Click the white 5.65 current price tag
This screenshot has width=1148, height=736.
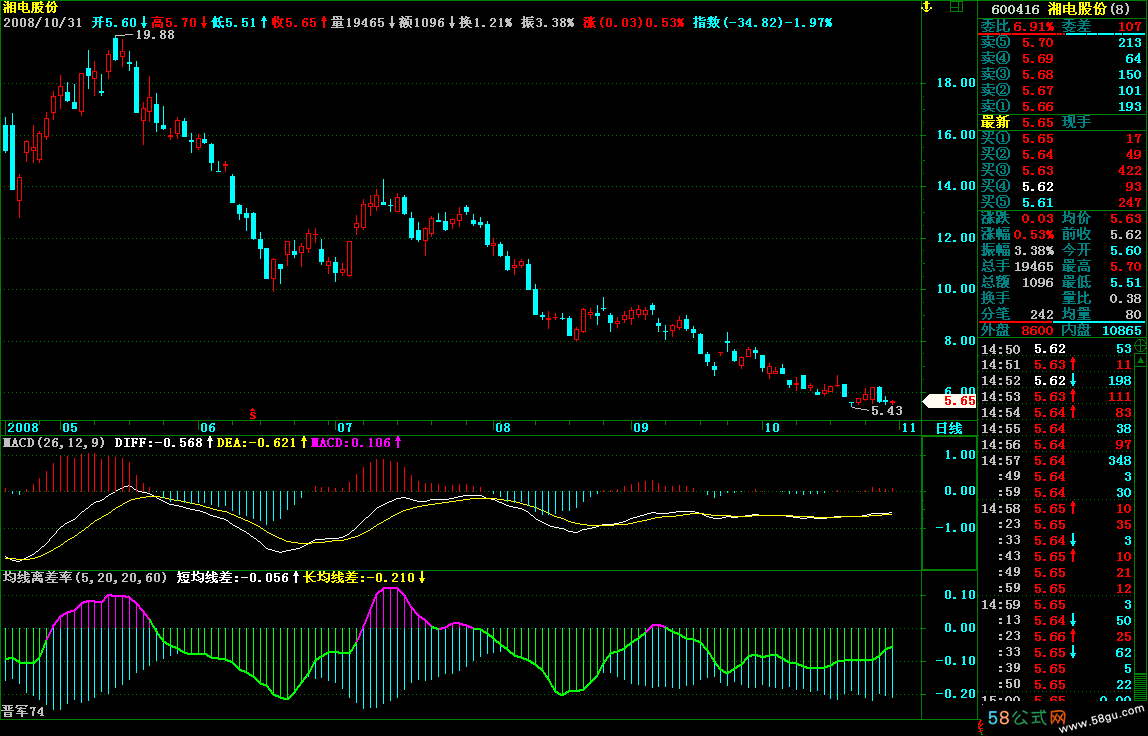tap(950, 401)
